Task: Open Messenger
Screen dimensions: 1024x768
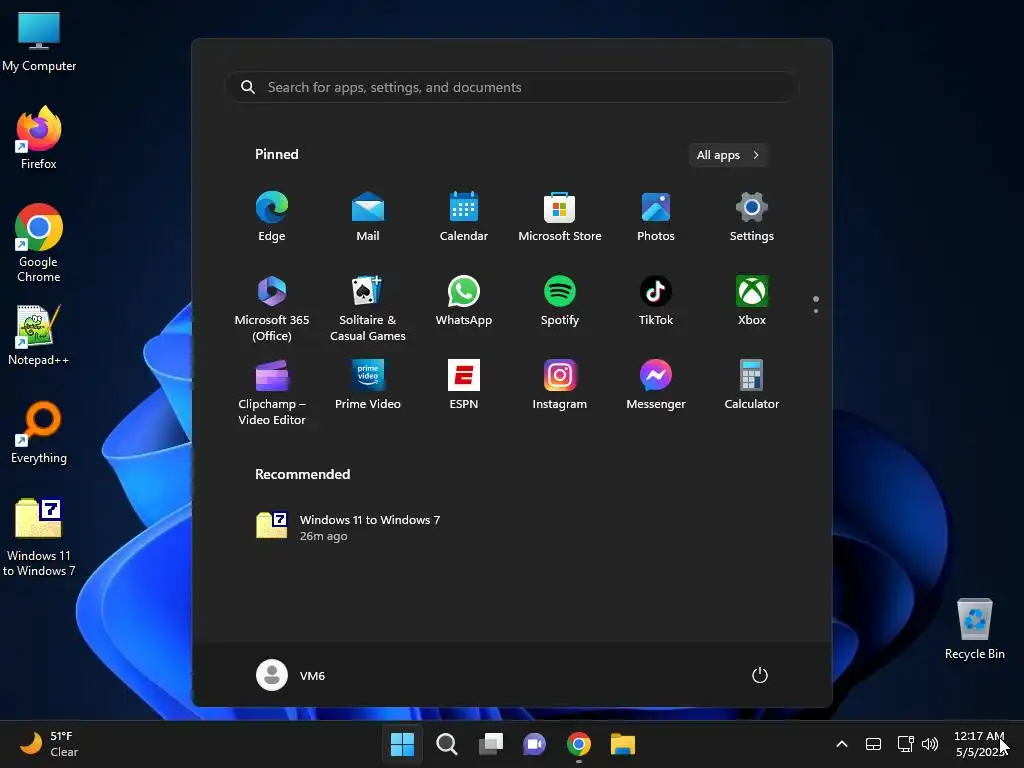Action: (x=656, y=385)
